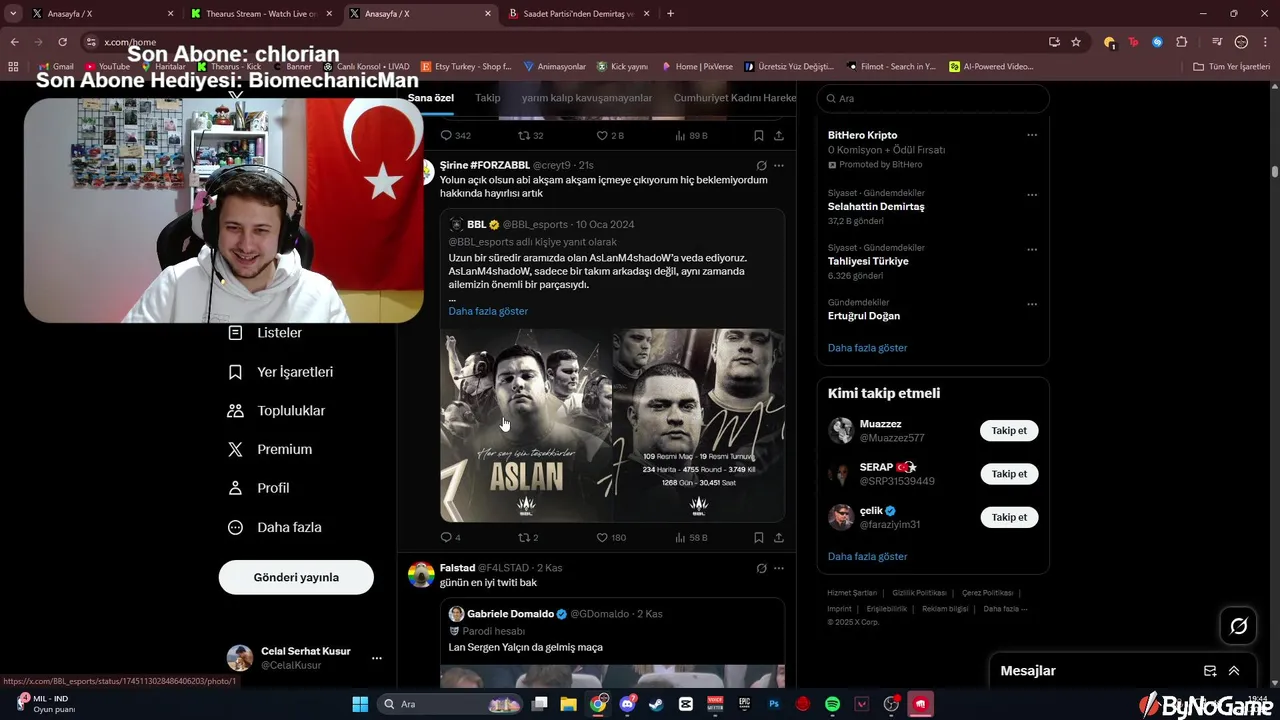Share the top post with 89 B views

click(x=779, y=135)
